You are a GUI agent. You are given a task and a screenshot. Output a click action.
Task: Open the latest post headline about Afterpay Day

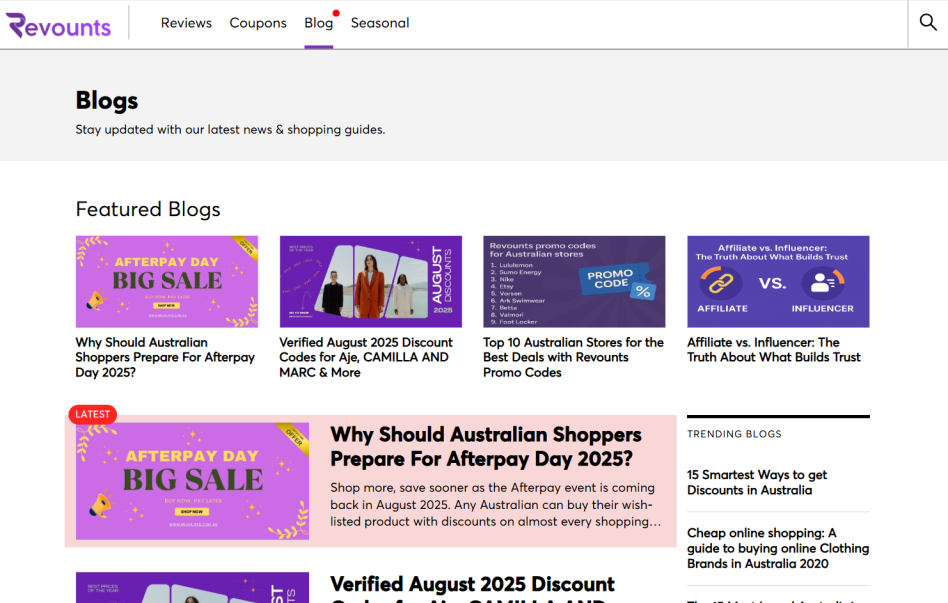coord(485,446)
